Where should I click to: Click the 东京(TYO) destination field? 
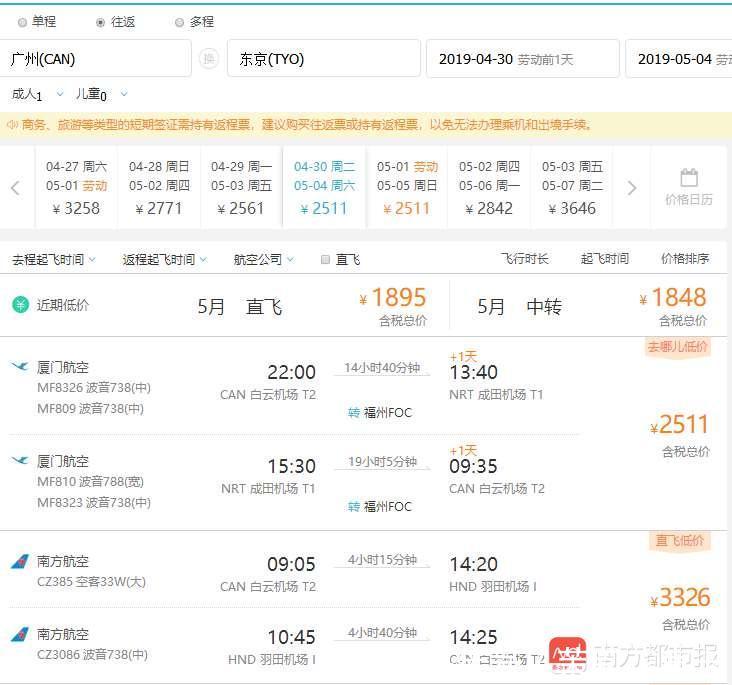coord(324,59)
